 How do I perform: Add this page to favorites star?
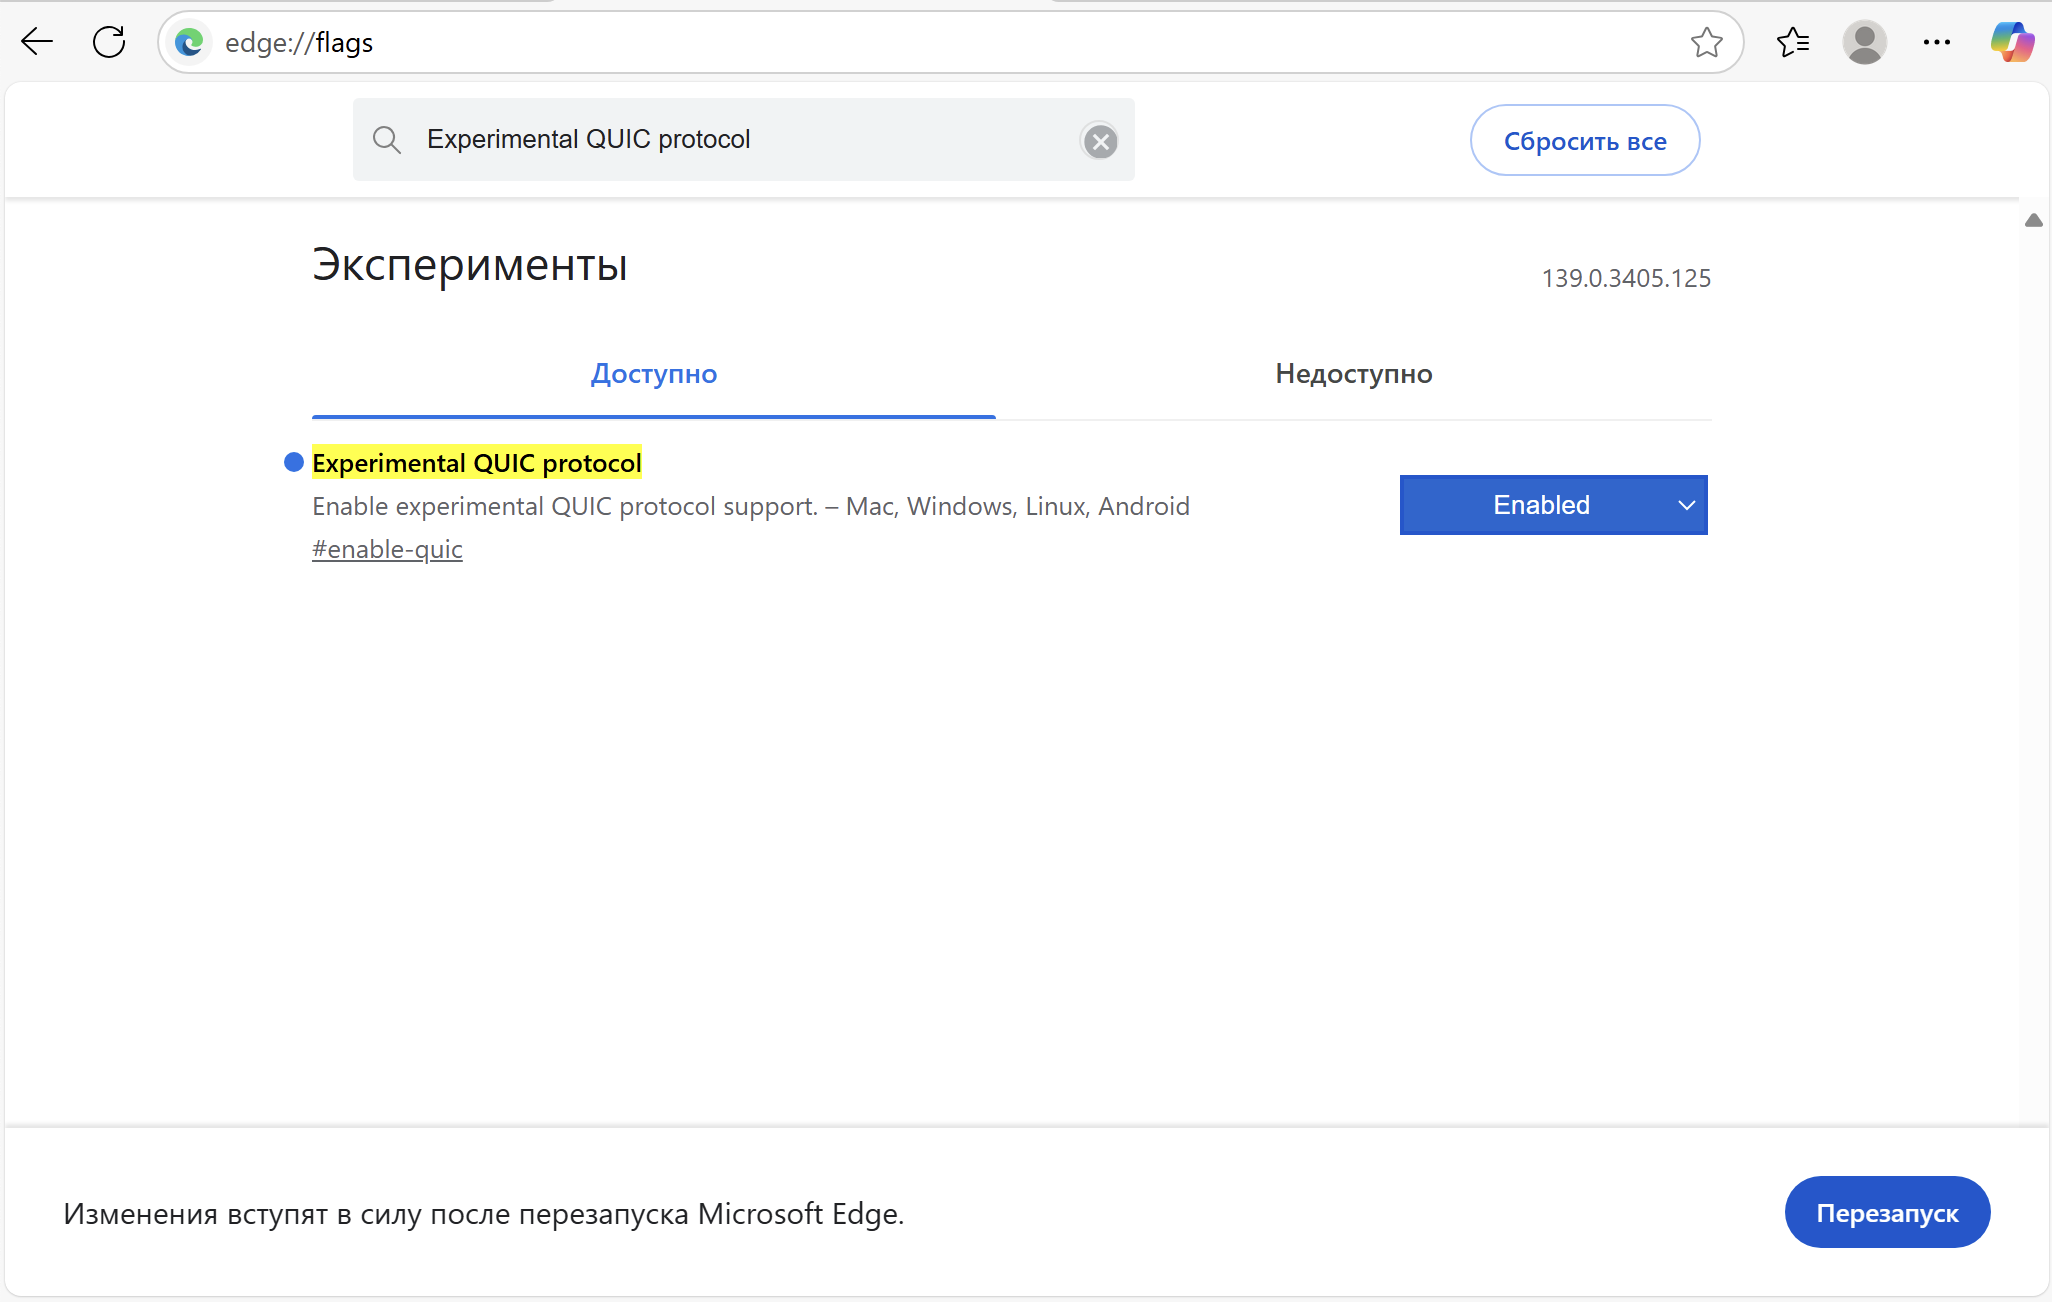(1706, 42)
